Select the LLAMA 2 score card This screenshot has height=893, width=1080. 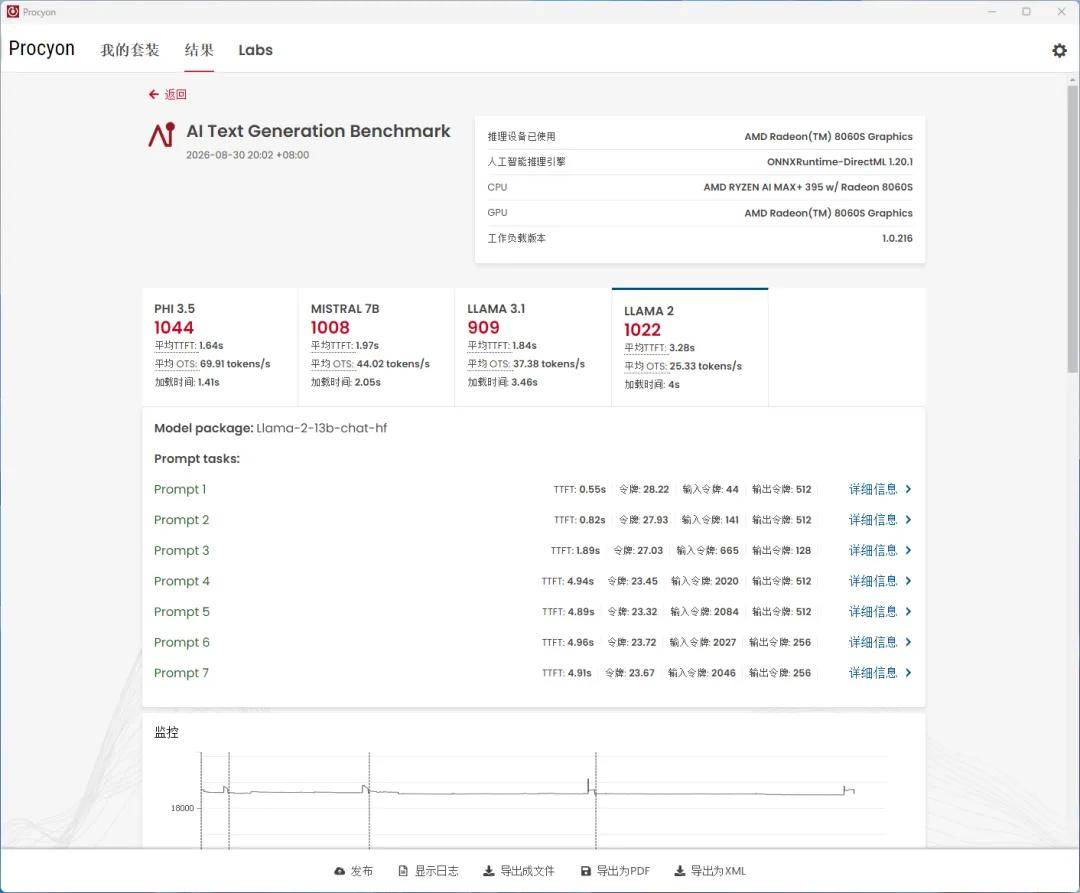689,347
